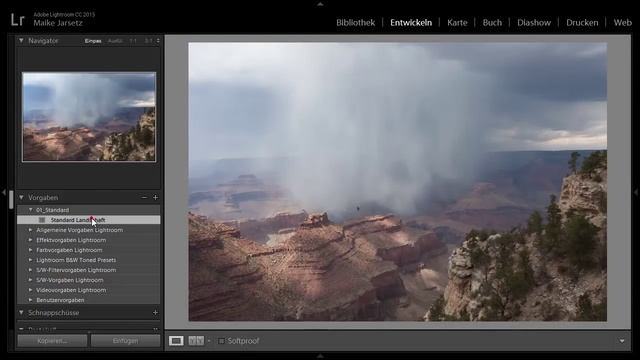
Task: Open Navigator zoom ratio menu arrows
Action: pos(158,41)
